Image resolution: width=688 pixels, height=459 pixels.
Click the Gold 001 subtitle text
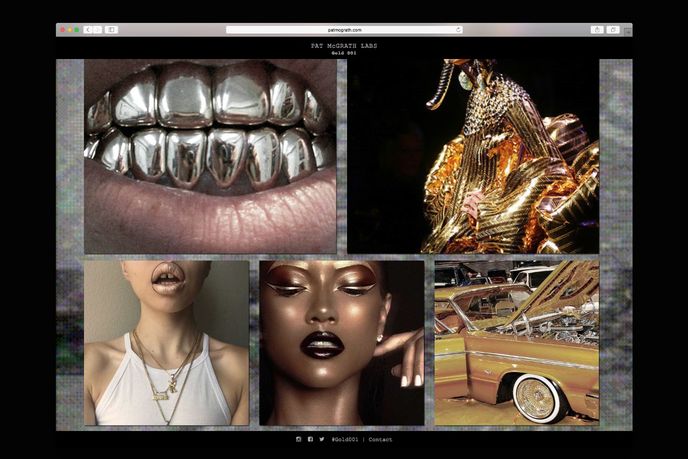pyautogui.click(x=344, y=53)
